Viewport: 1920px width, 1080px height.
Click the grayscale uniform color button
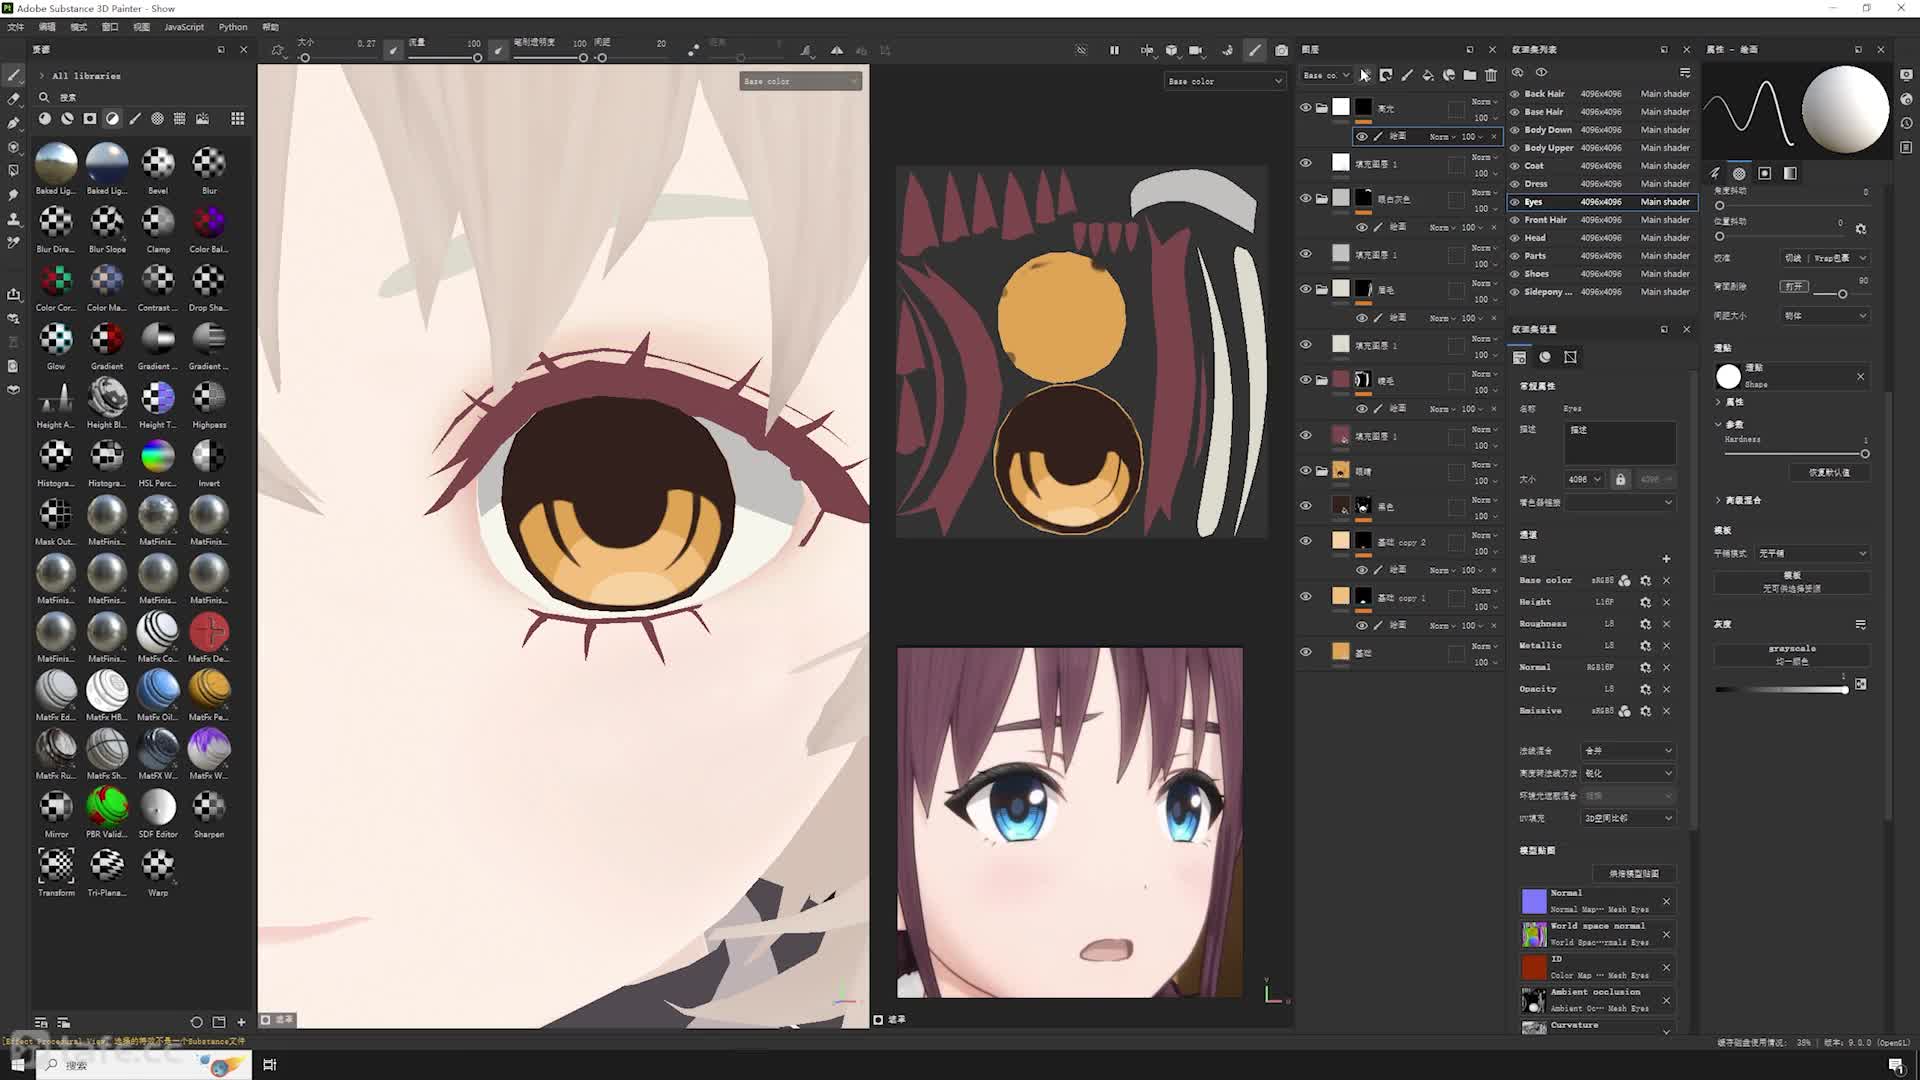[1792, 655]
